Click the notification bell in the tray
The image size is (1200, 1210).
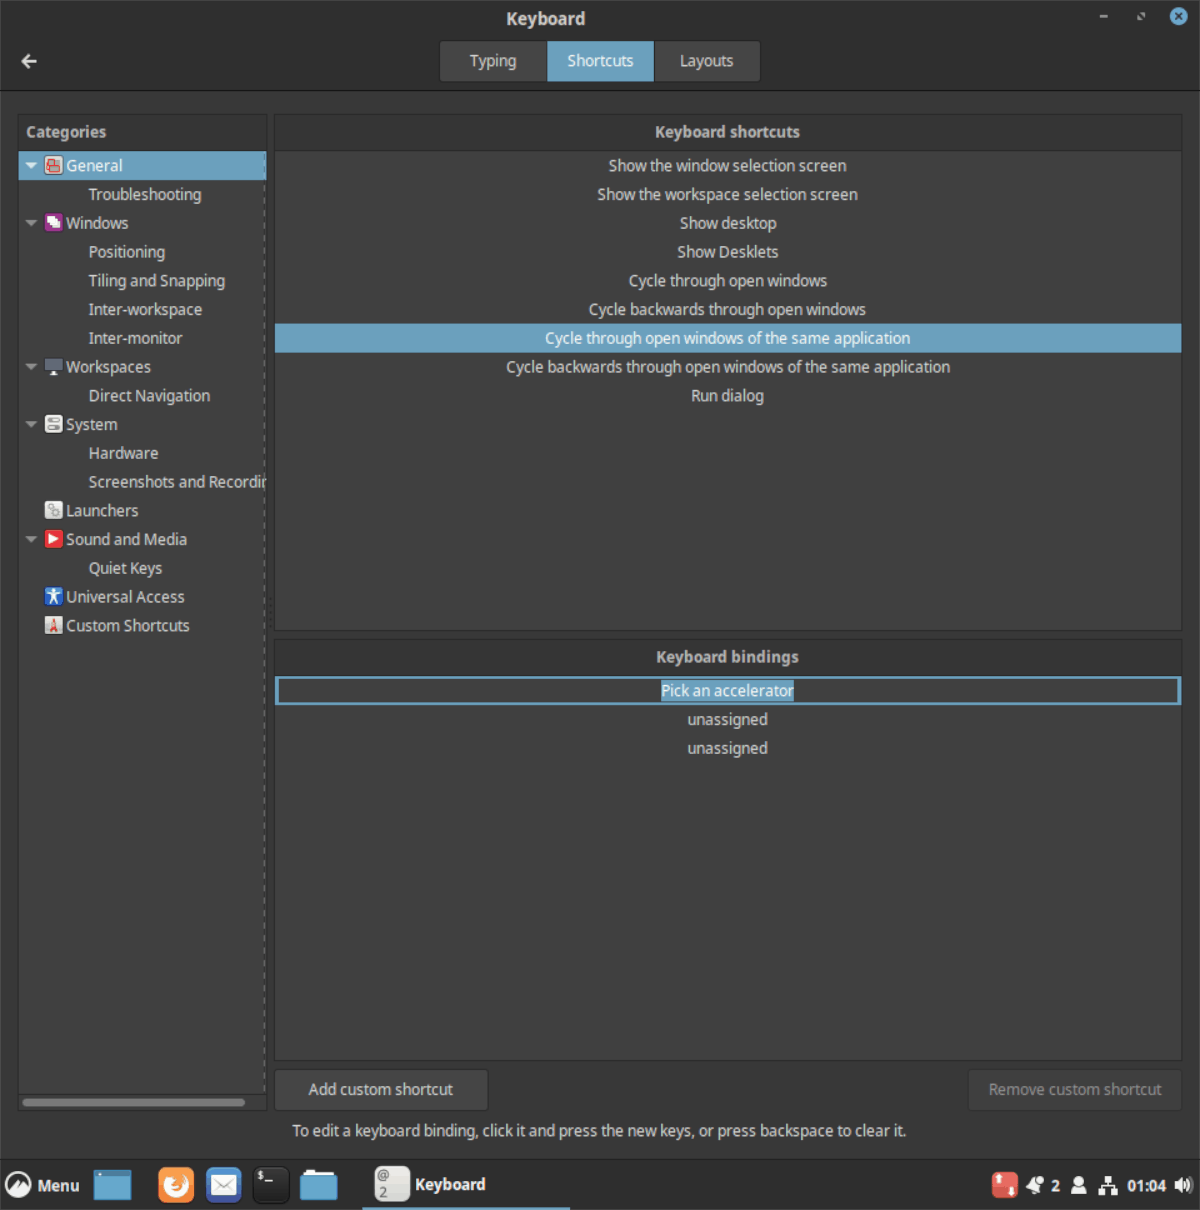1036,1184
